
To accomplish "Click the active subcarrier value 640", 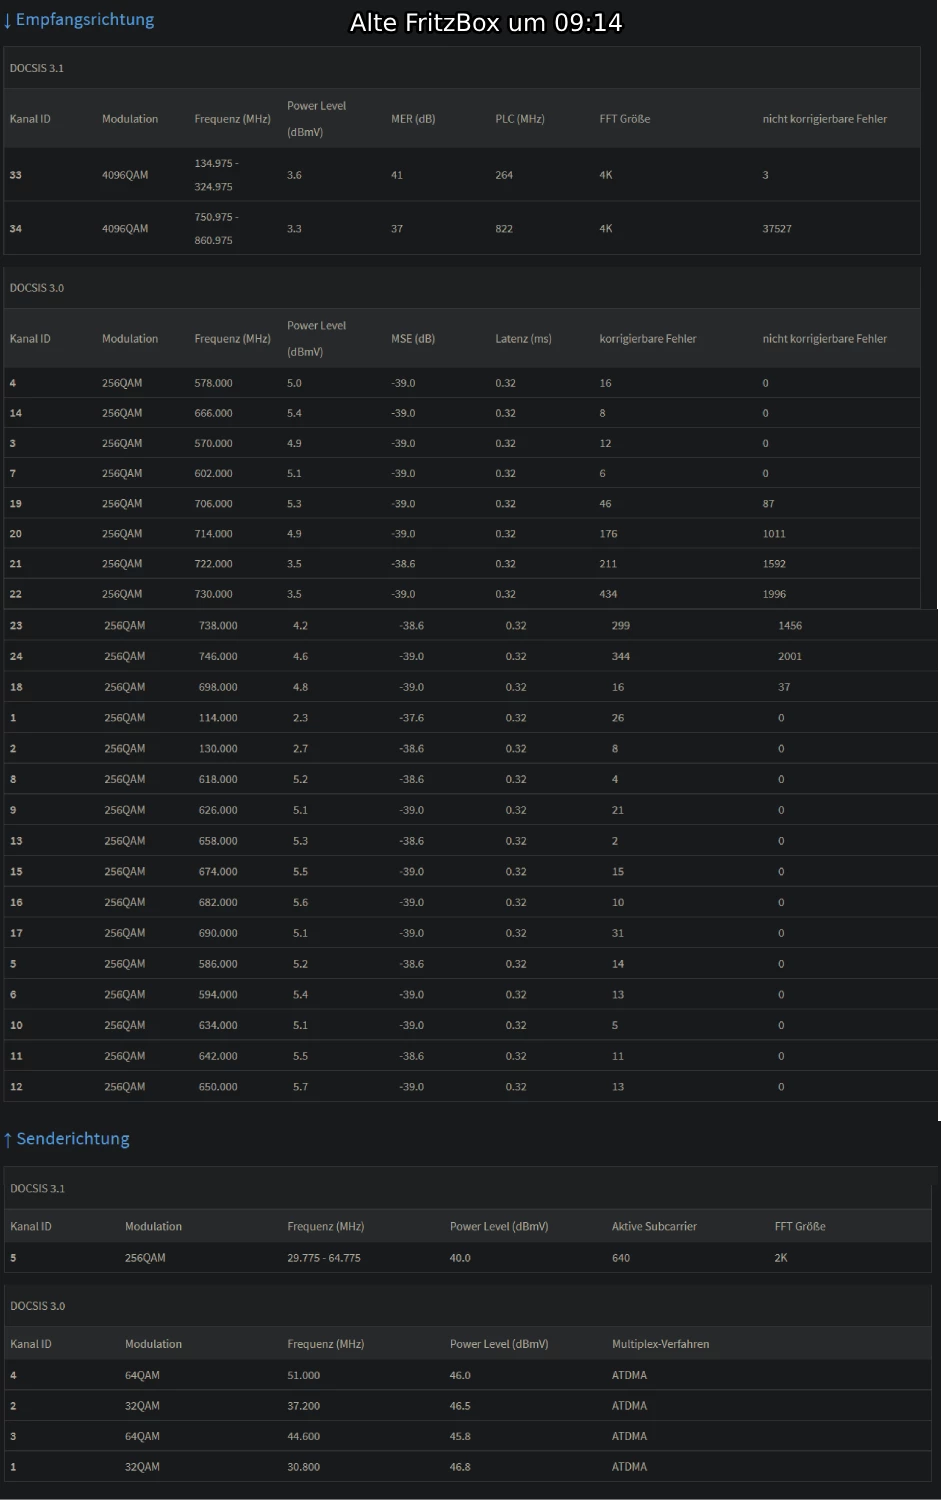I will tap(621, 1258).
